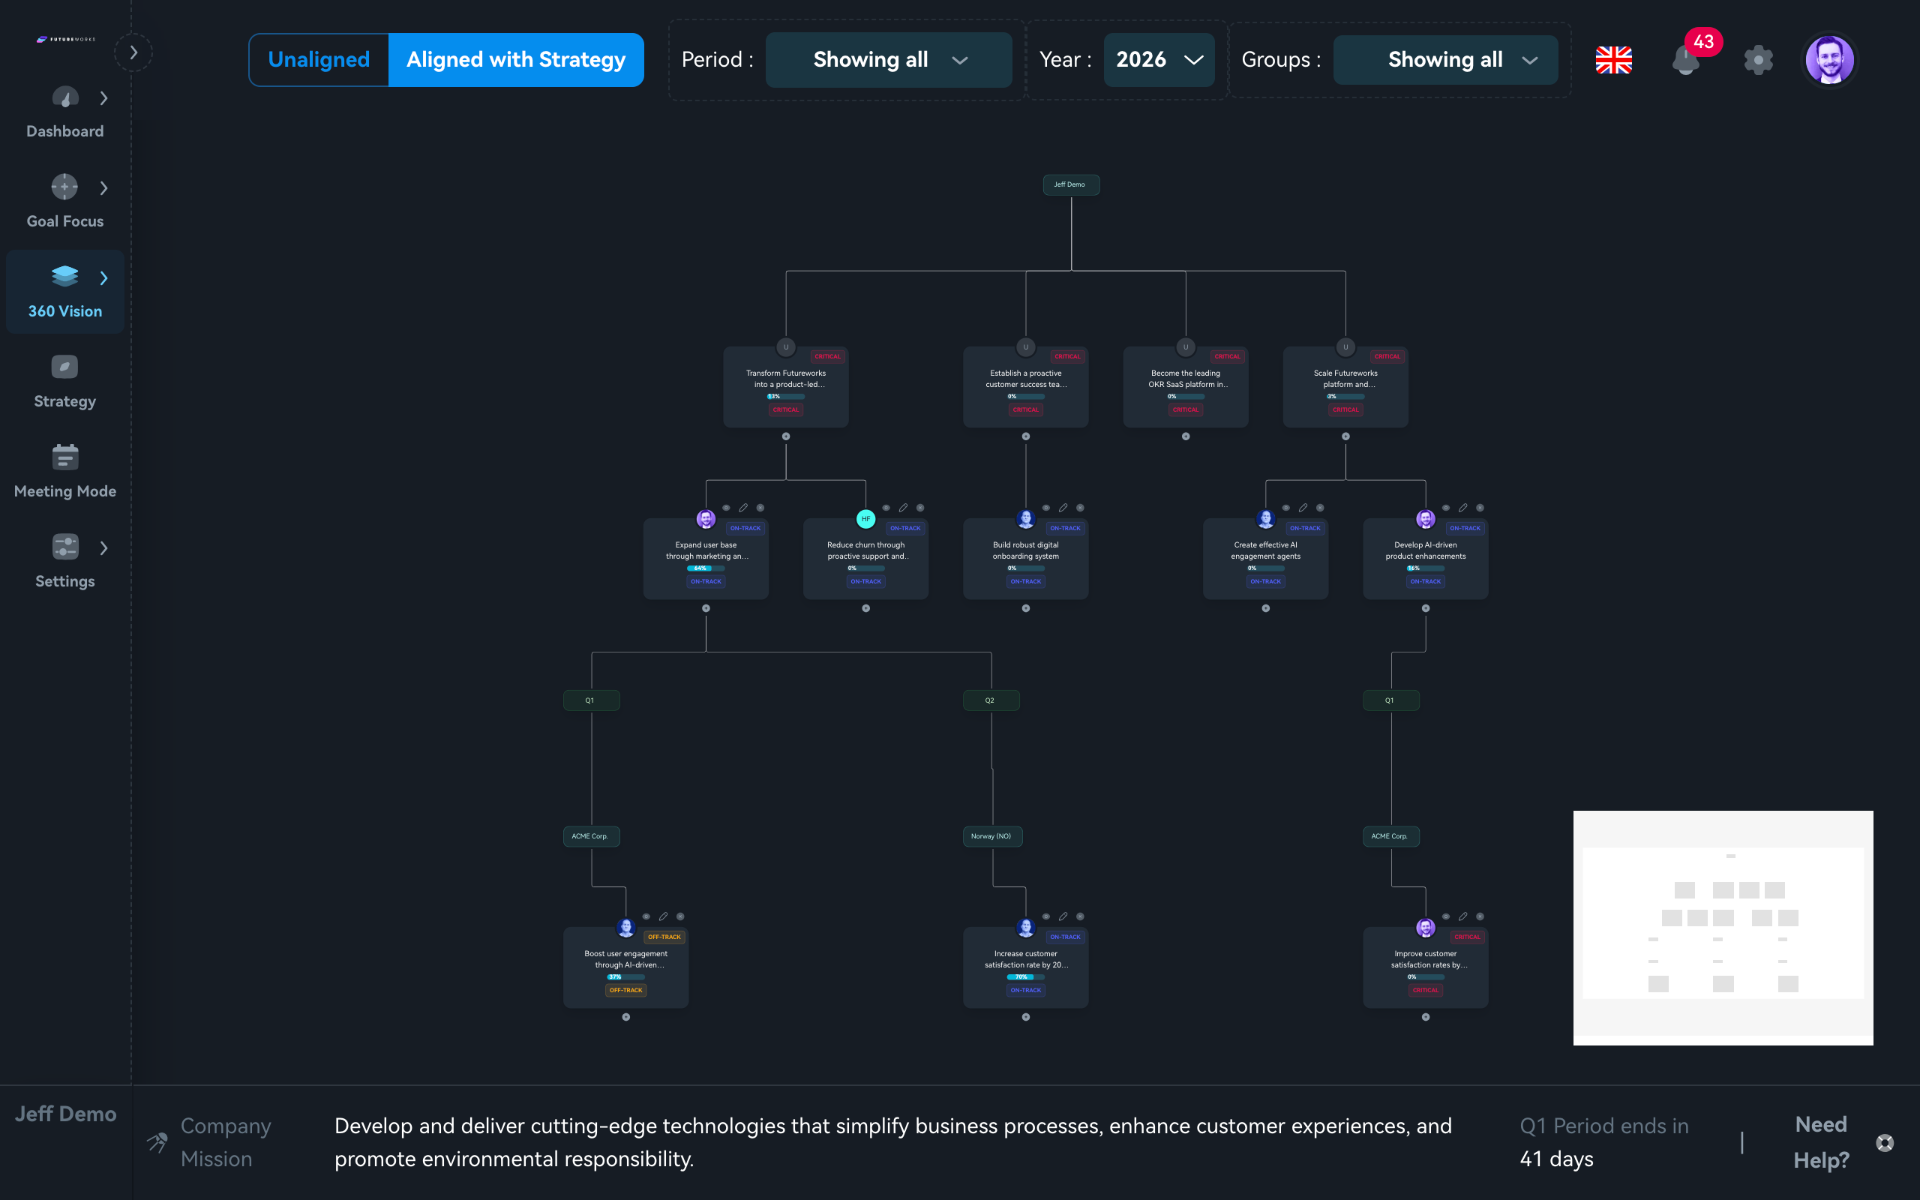Open the notifications bell icon
The height and width of the screenshot is (1200, 1920).
[1686, 60]
